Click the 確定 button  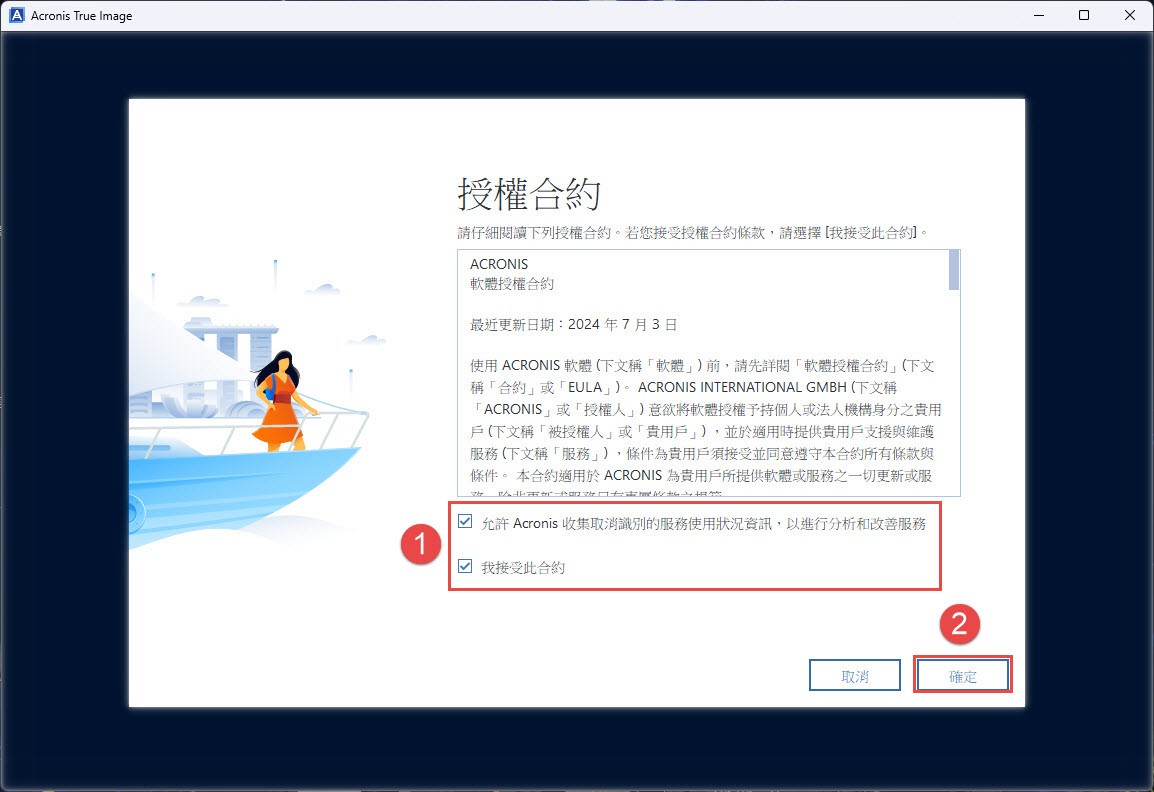click(963, 675)
